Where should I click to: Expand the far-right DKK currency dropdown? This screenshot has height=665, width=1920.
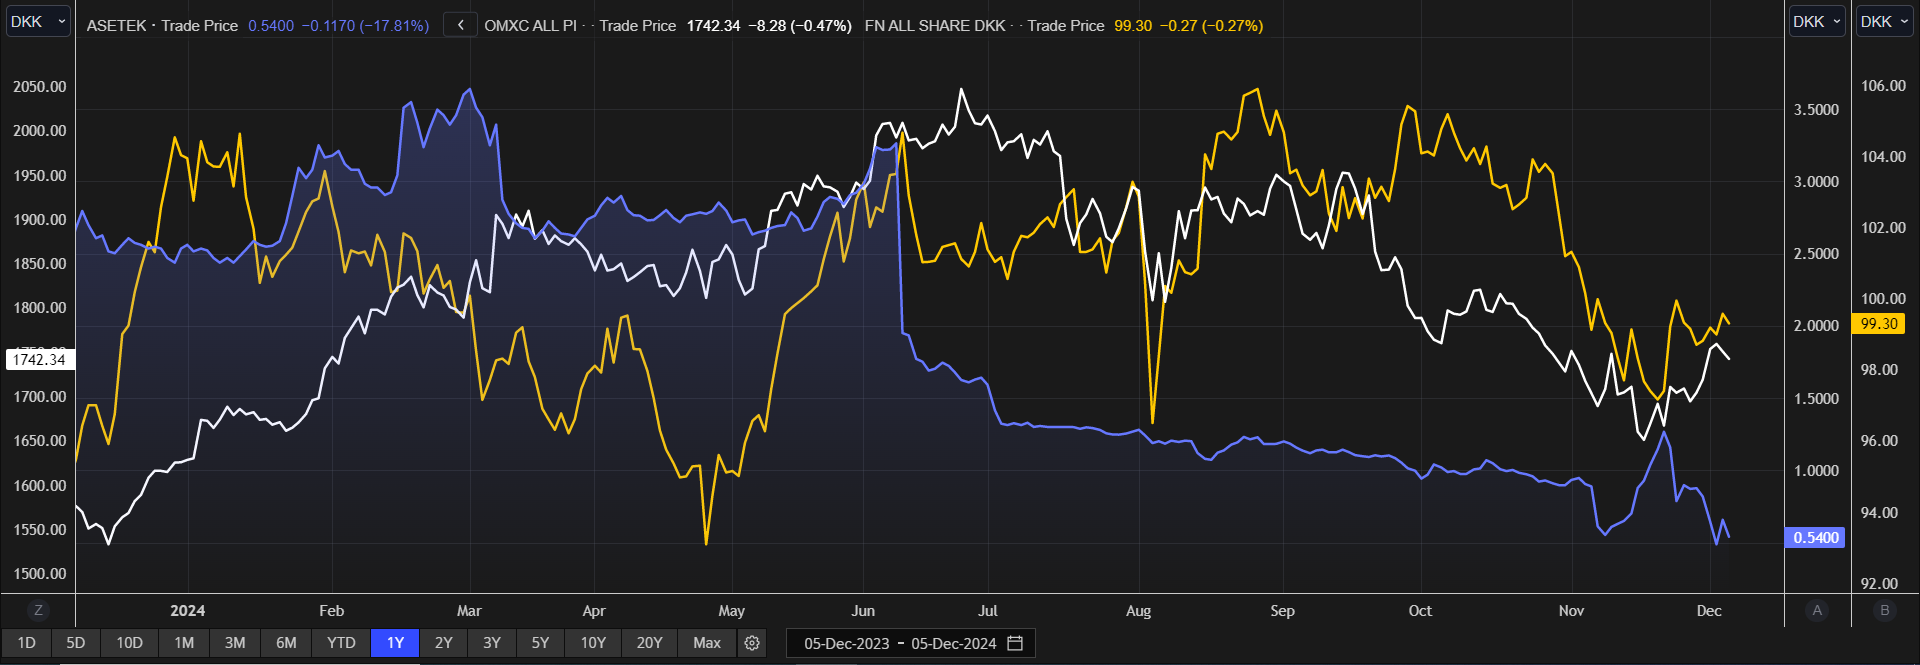pos(1885,22)
